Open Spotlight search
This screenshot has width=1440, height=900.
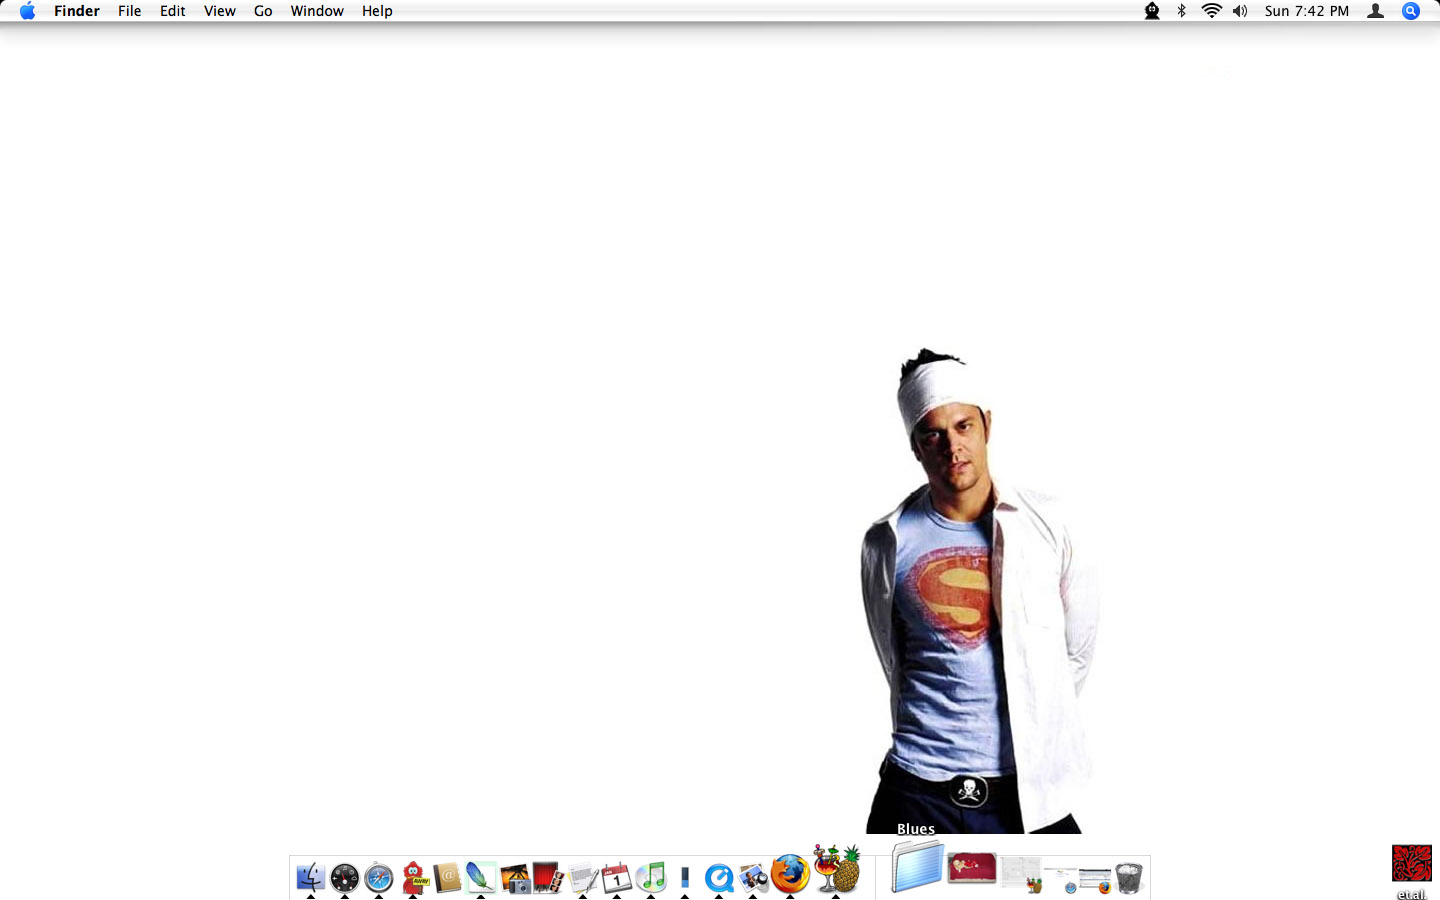coord(1411,11)
